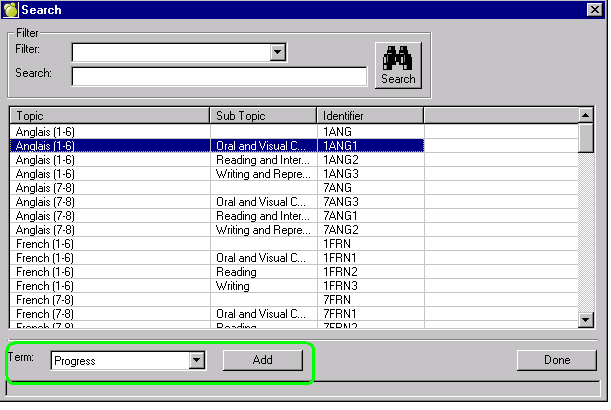Click the Identifier column header
Image resolution: width=611 pixels, height=410 pixels.
click(369, 116)
